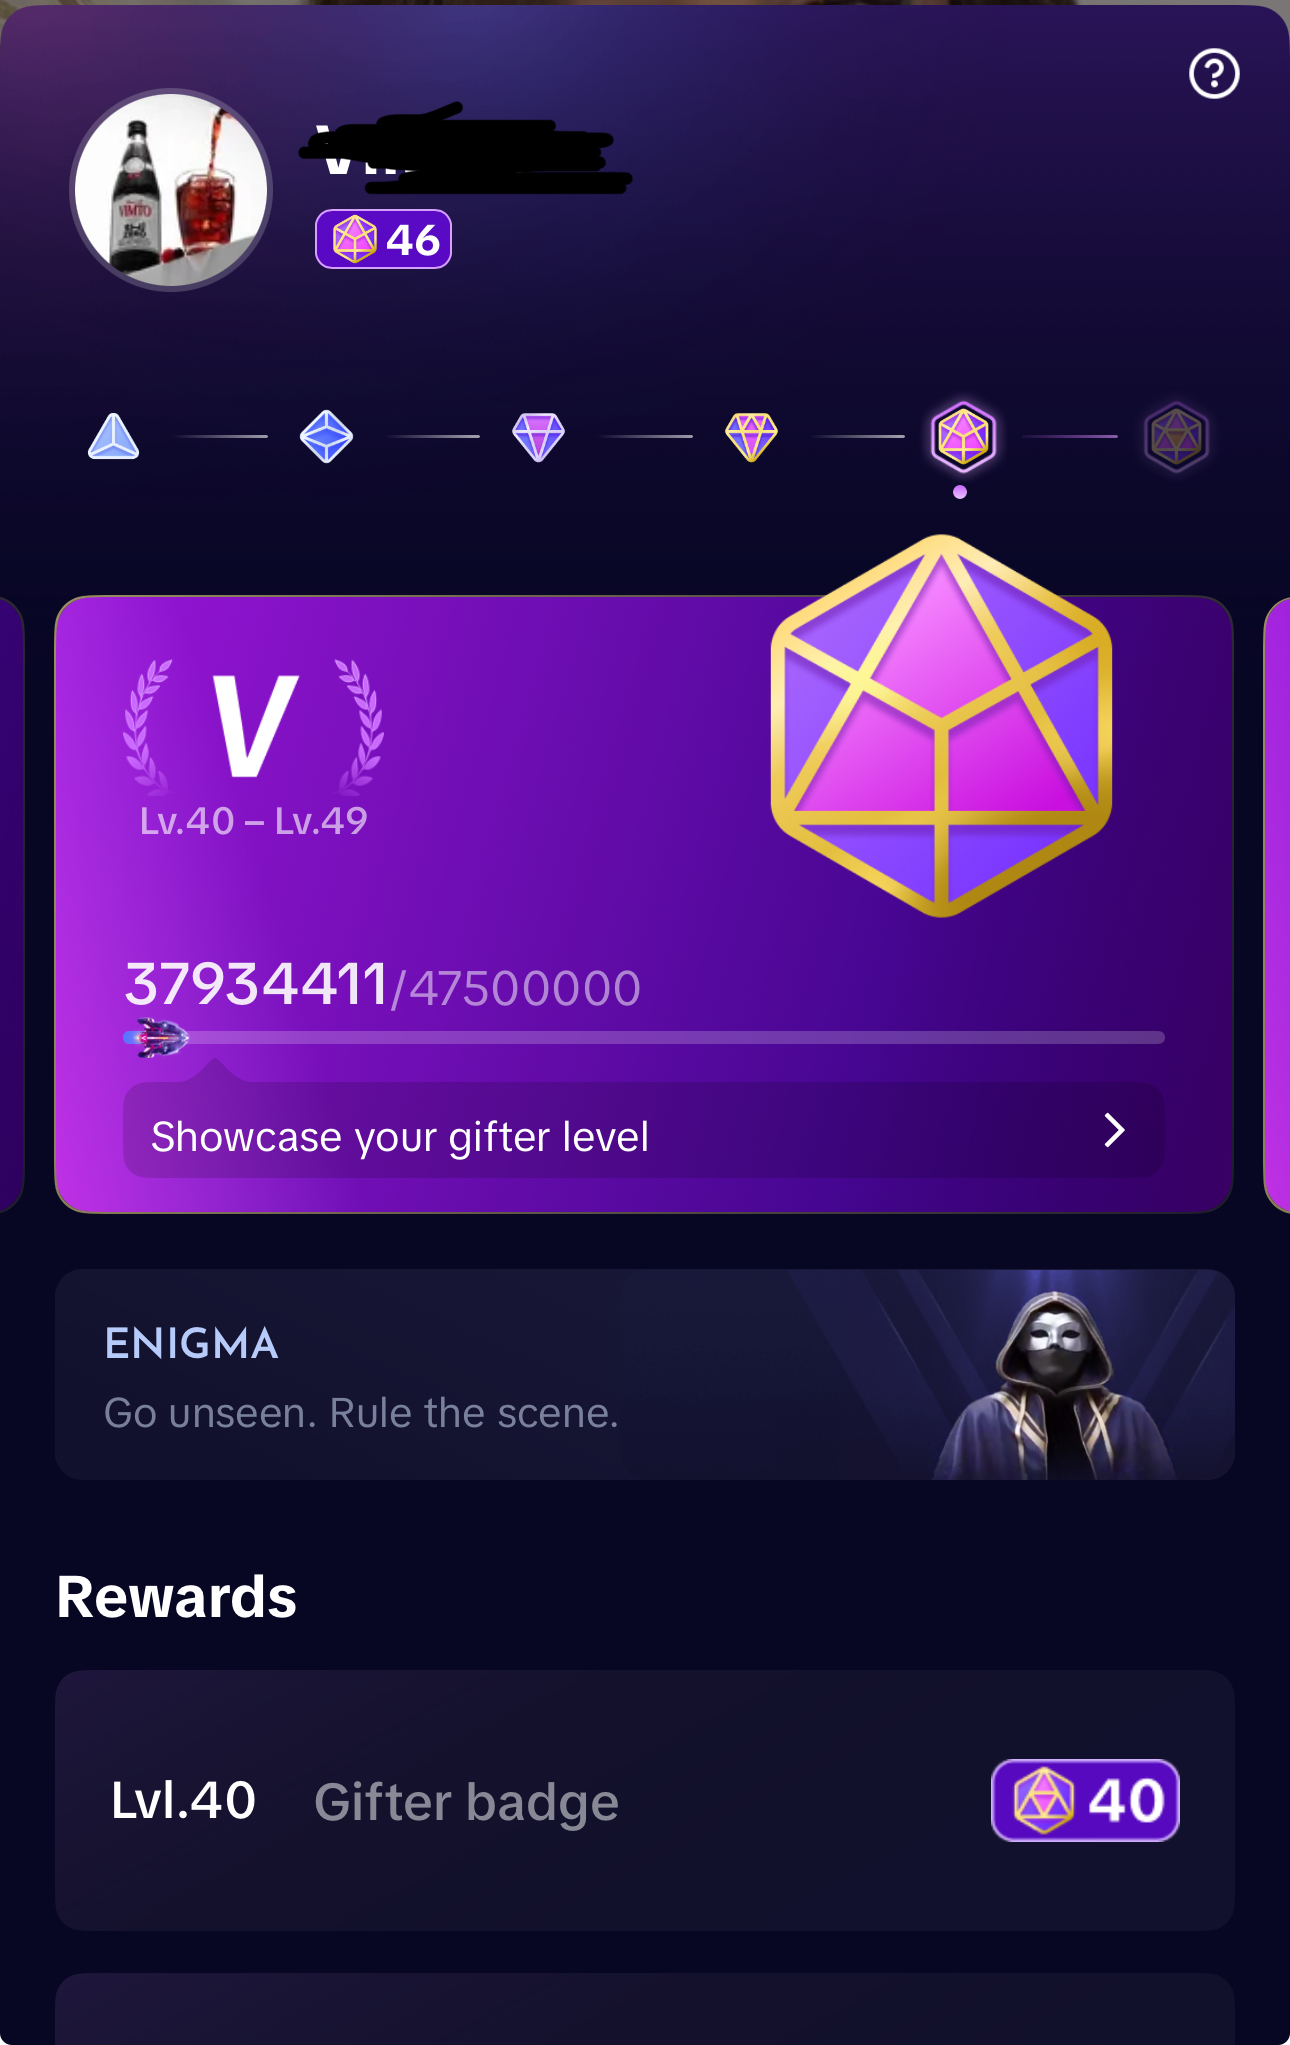Select the blue triangle tier icon

point(114,437)
